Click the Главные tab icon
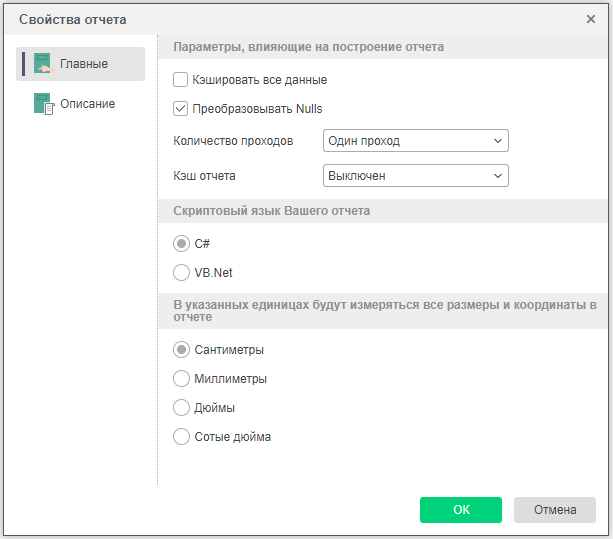613x539 pixels. point(42,64)
